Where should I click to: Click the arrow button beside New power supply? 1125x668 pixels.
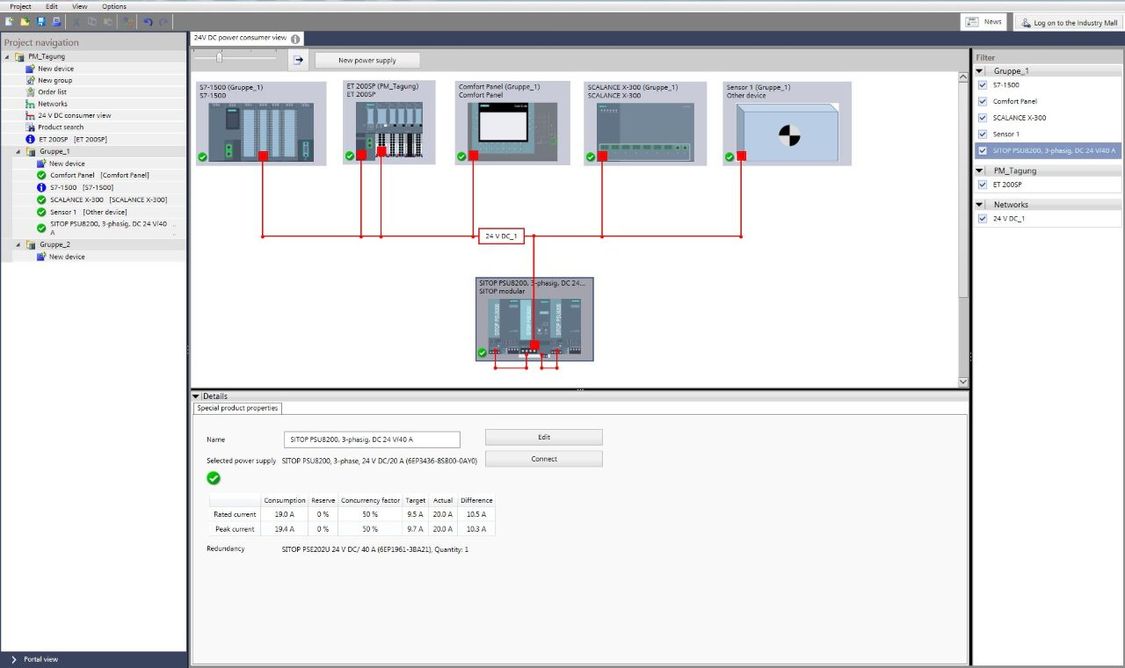click(x=298, y=60)
